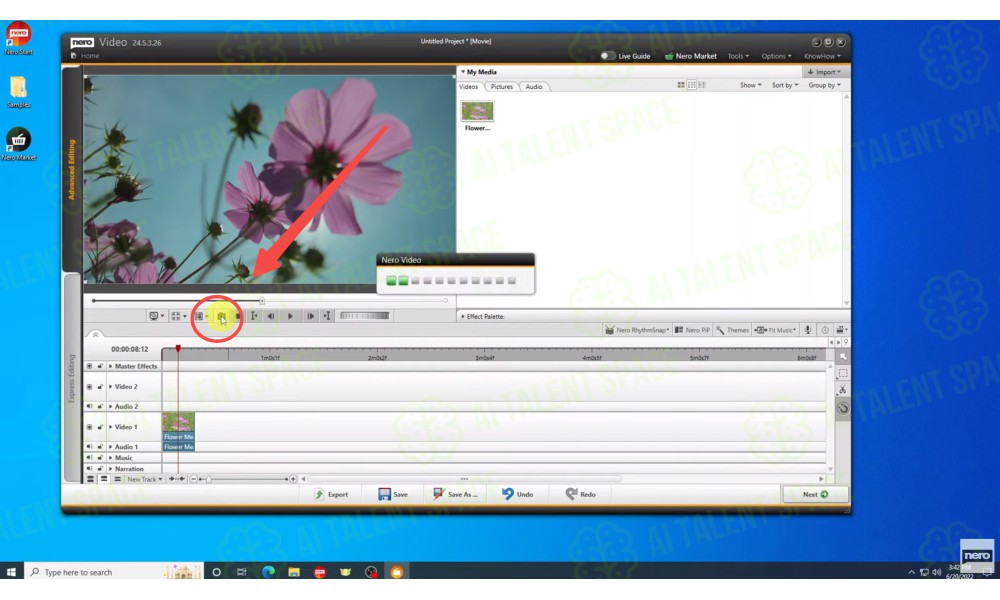This screenshot has width=1000, height=600.
Task: Click the snapshot capture icon in preview toolbar
Action: point(221,316)
